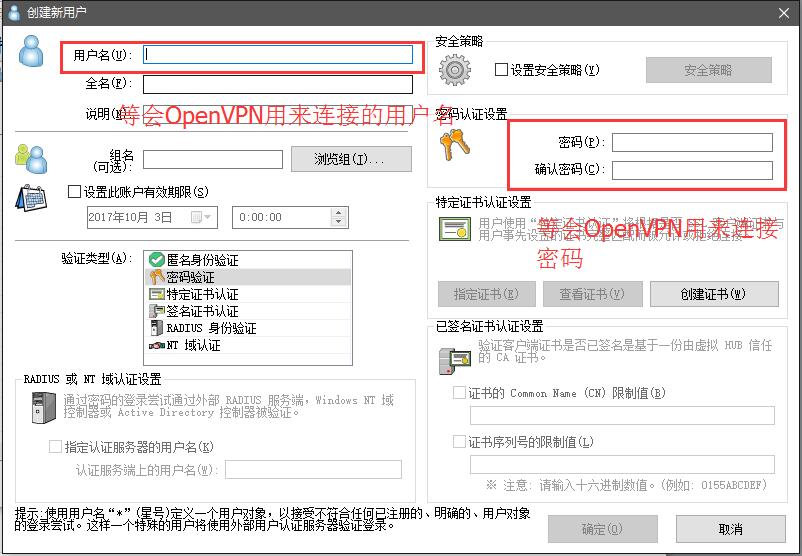This screenshot has width=802, height=556.
Task: Click the calendar icon for account expiry
Action: coord(31,198)
